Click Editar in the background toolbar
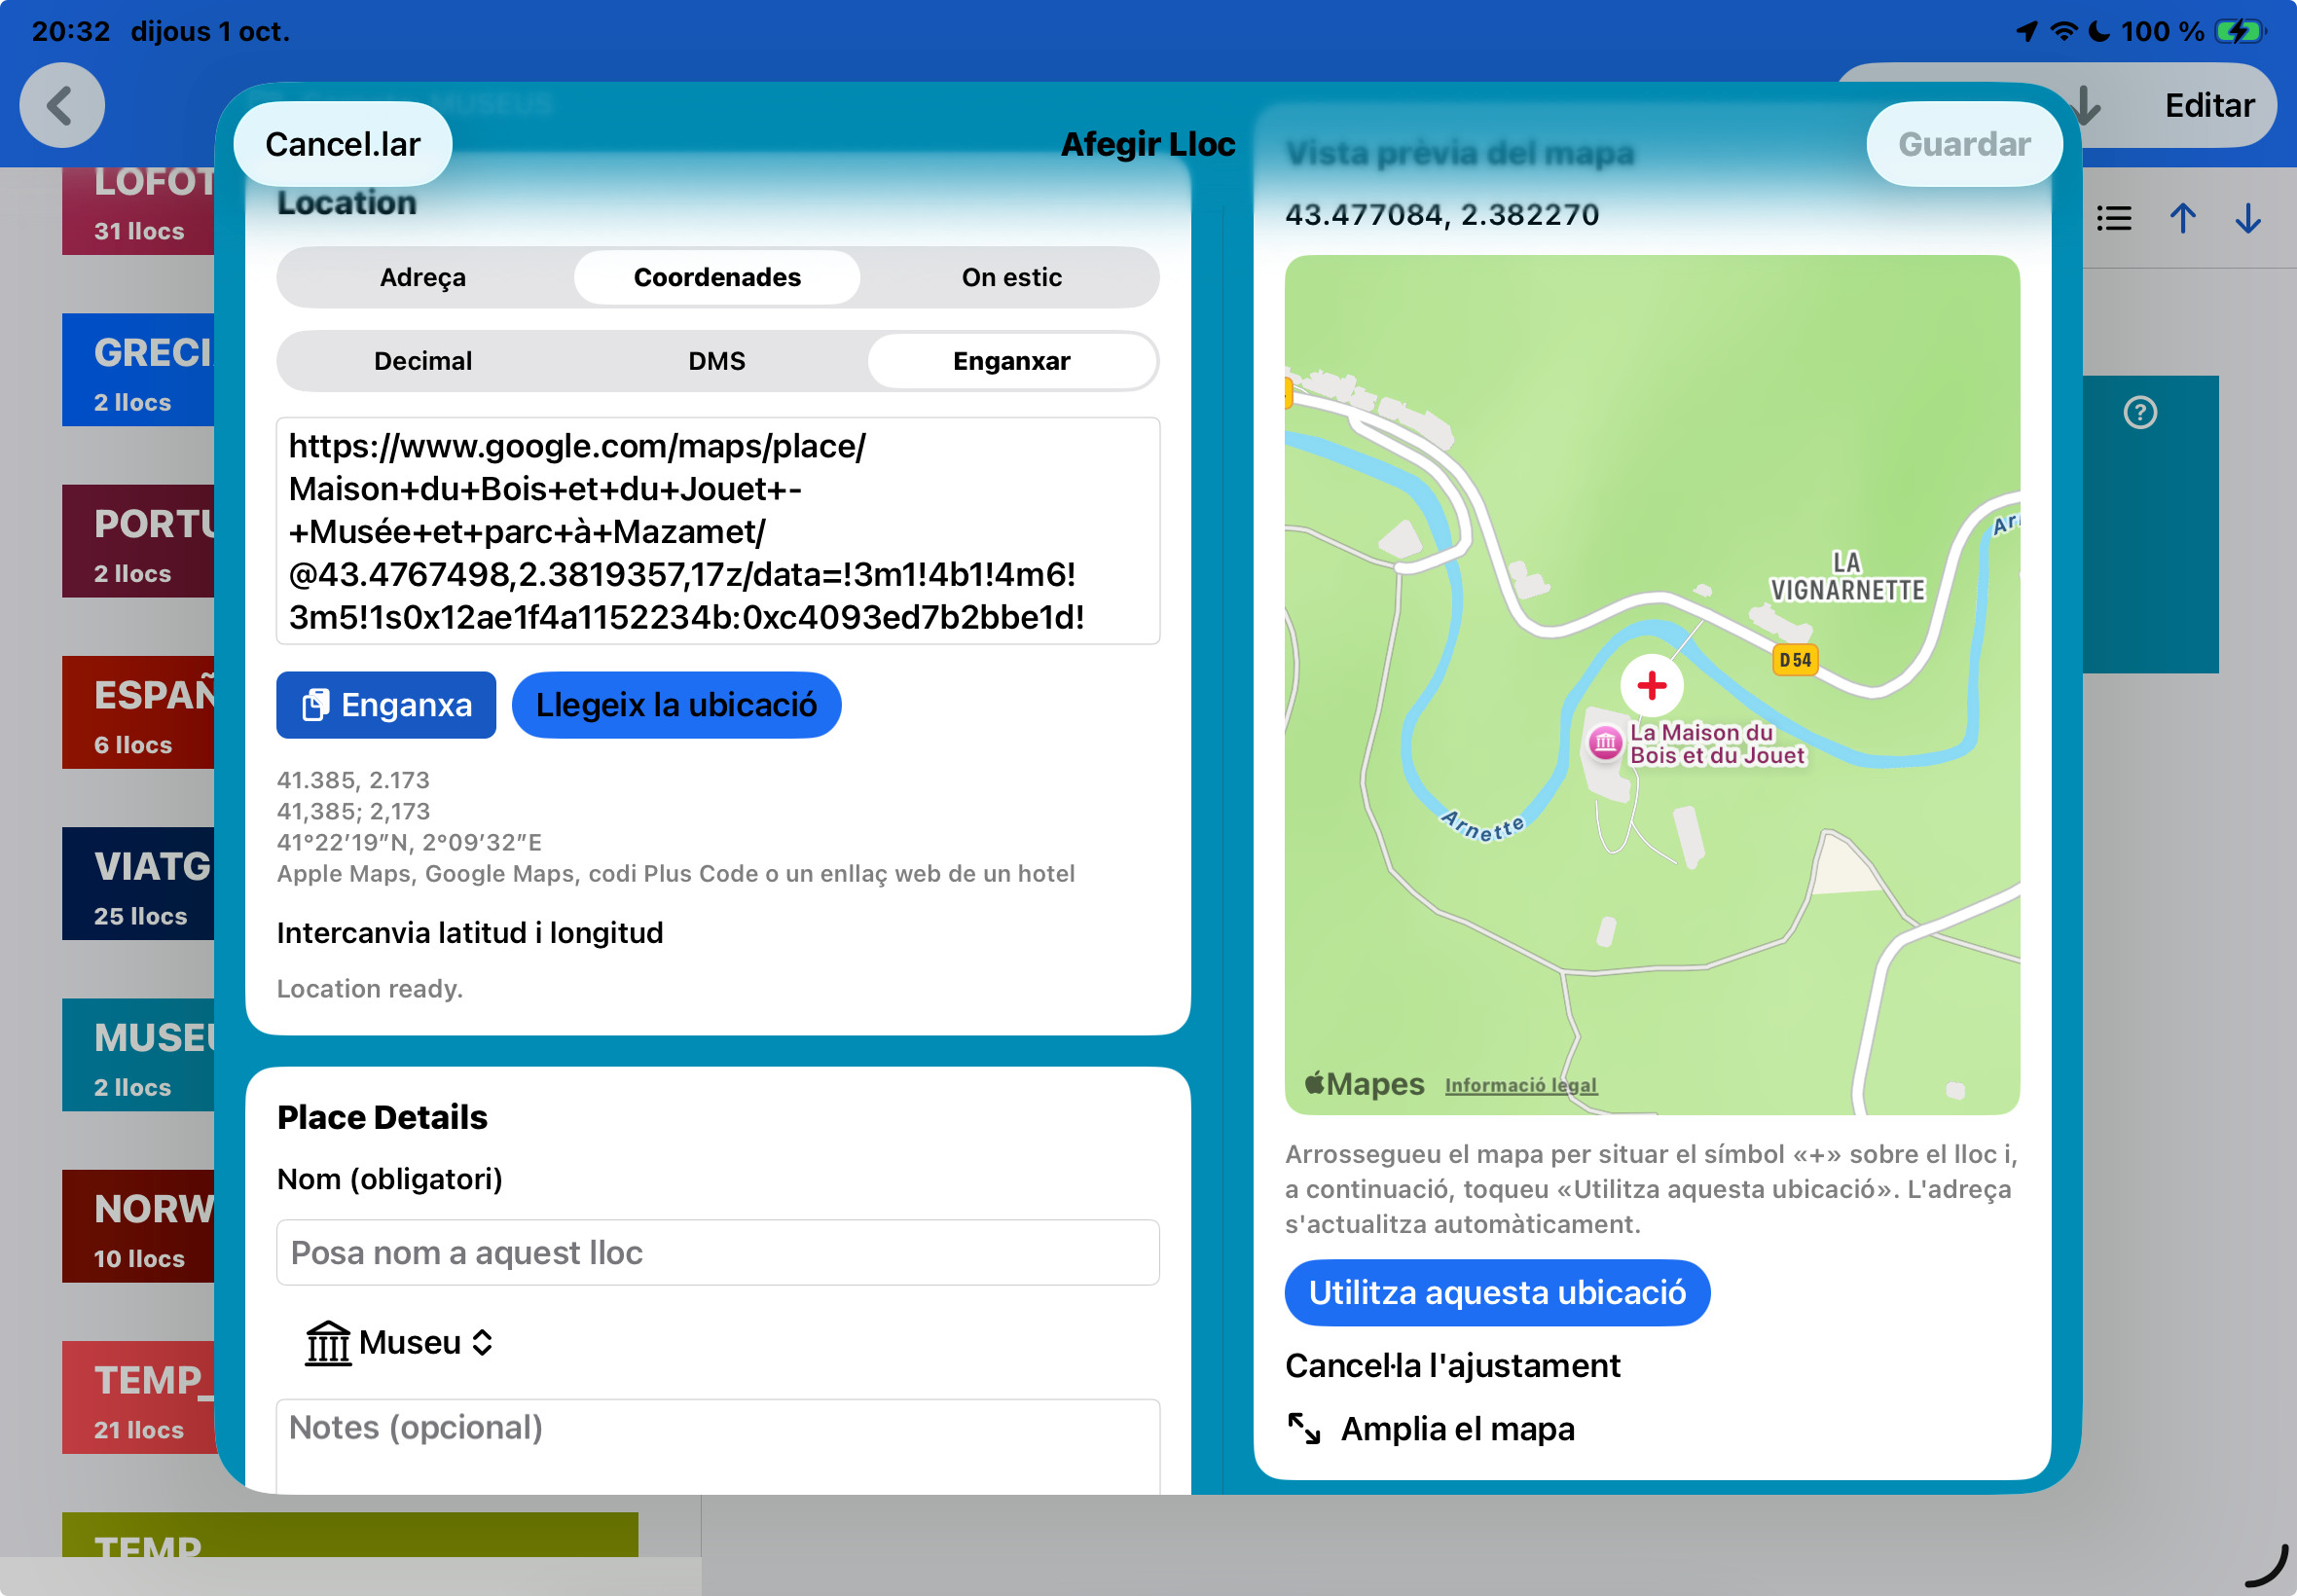Viewport: 2297px width, 1596px height. pyautogui.click(x=2209, y=105)
